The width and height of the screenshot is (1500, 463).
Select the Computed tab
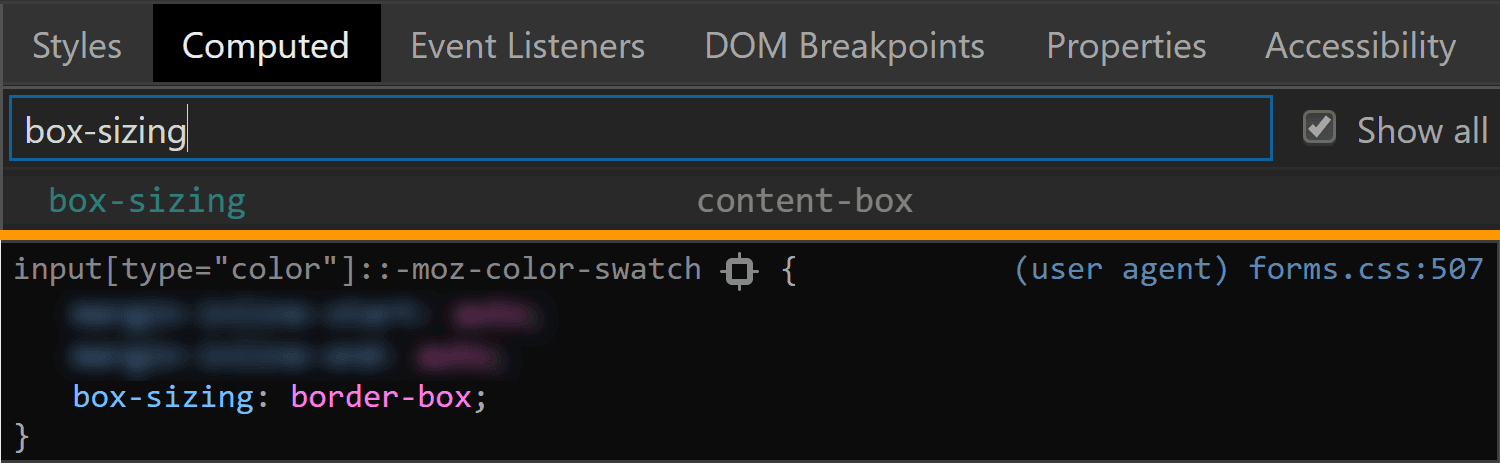pyautogui.click(x=266, y=46)
